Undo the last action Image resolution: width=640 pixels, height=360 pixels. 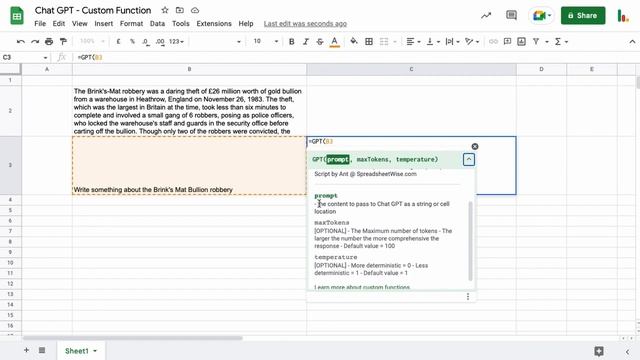tap(20, 42)
